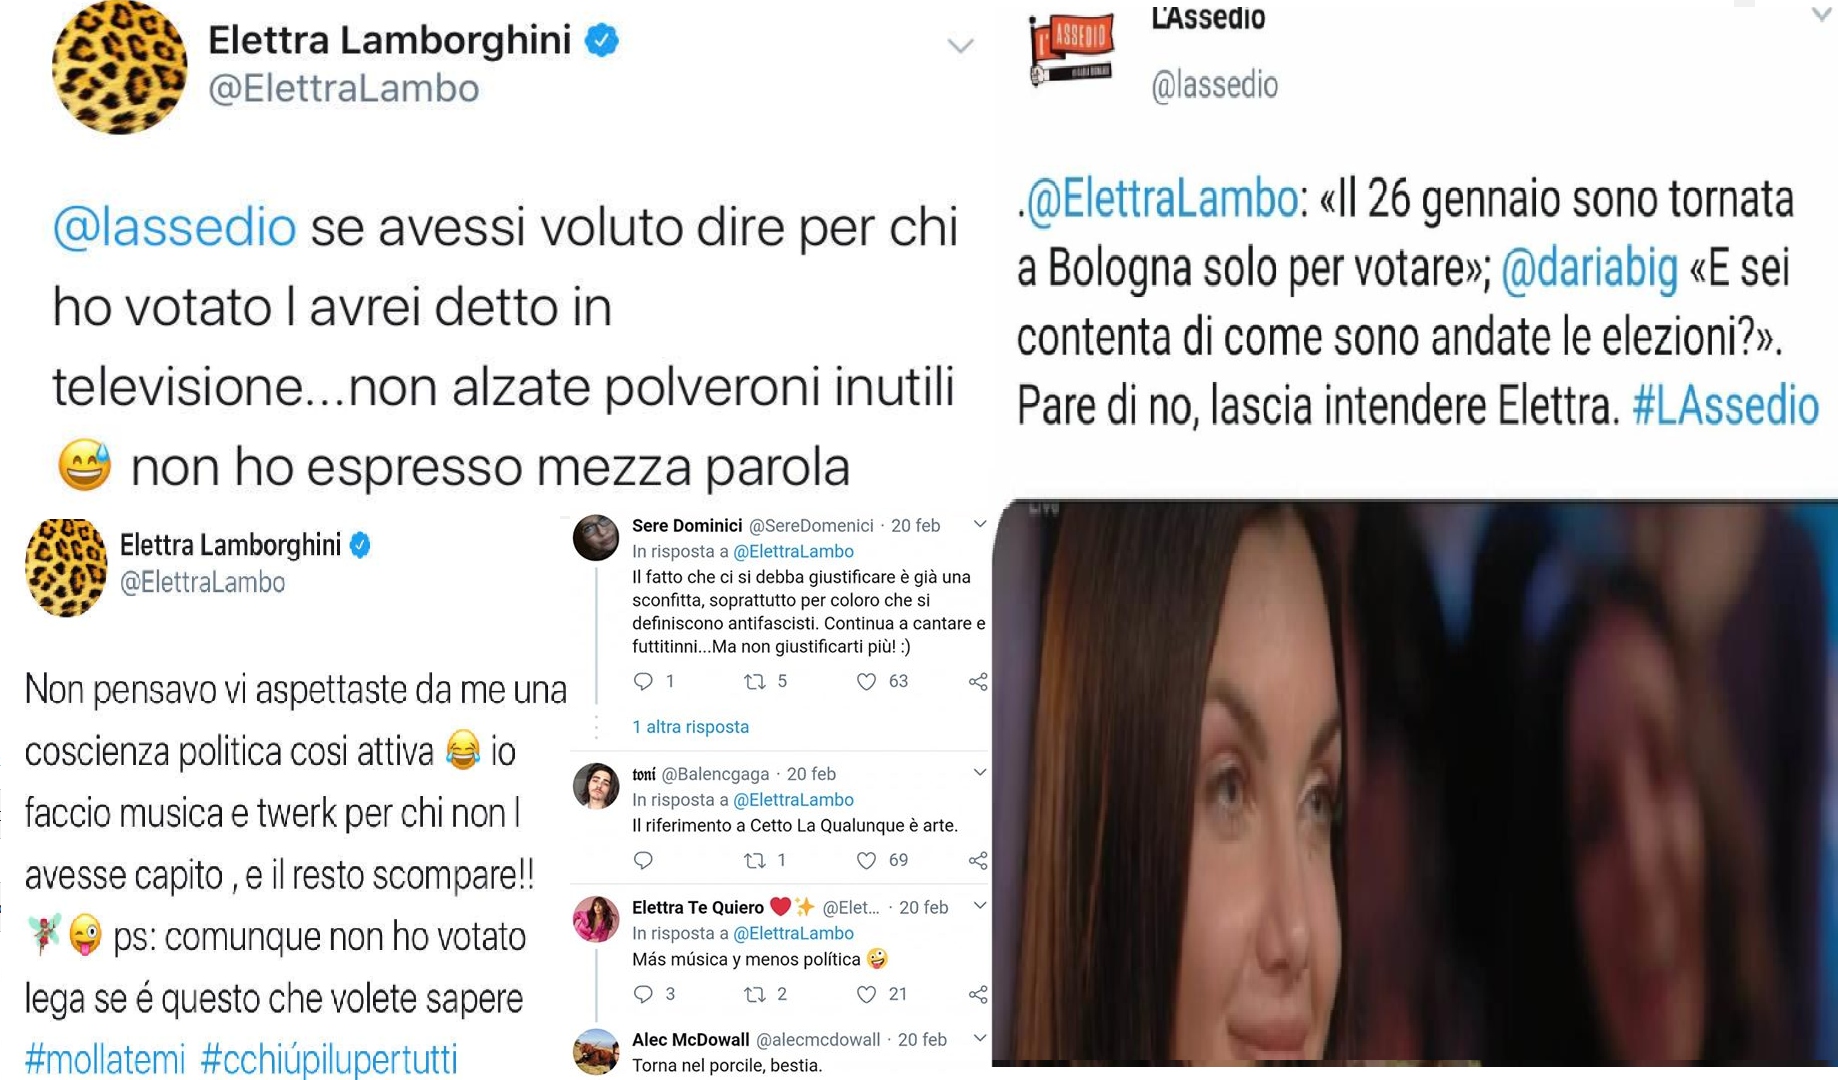The width and height of the screenshot is (1838, 1080).
Task: Retweet Sere Dominici's reply
Action: pos(755,682)
